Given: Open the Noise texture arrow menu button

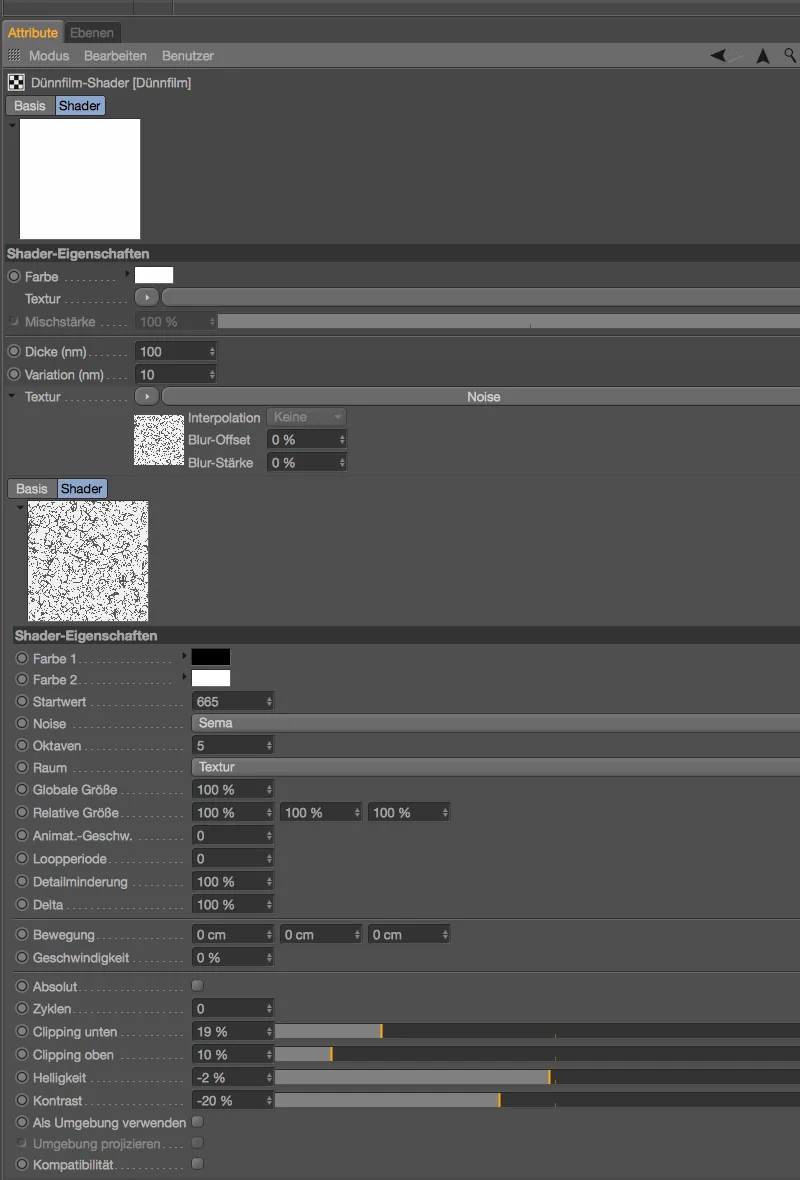Looking at the screenshot, I should point(147,397).
